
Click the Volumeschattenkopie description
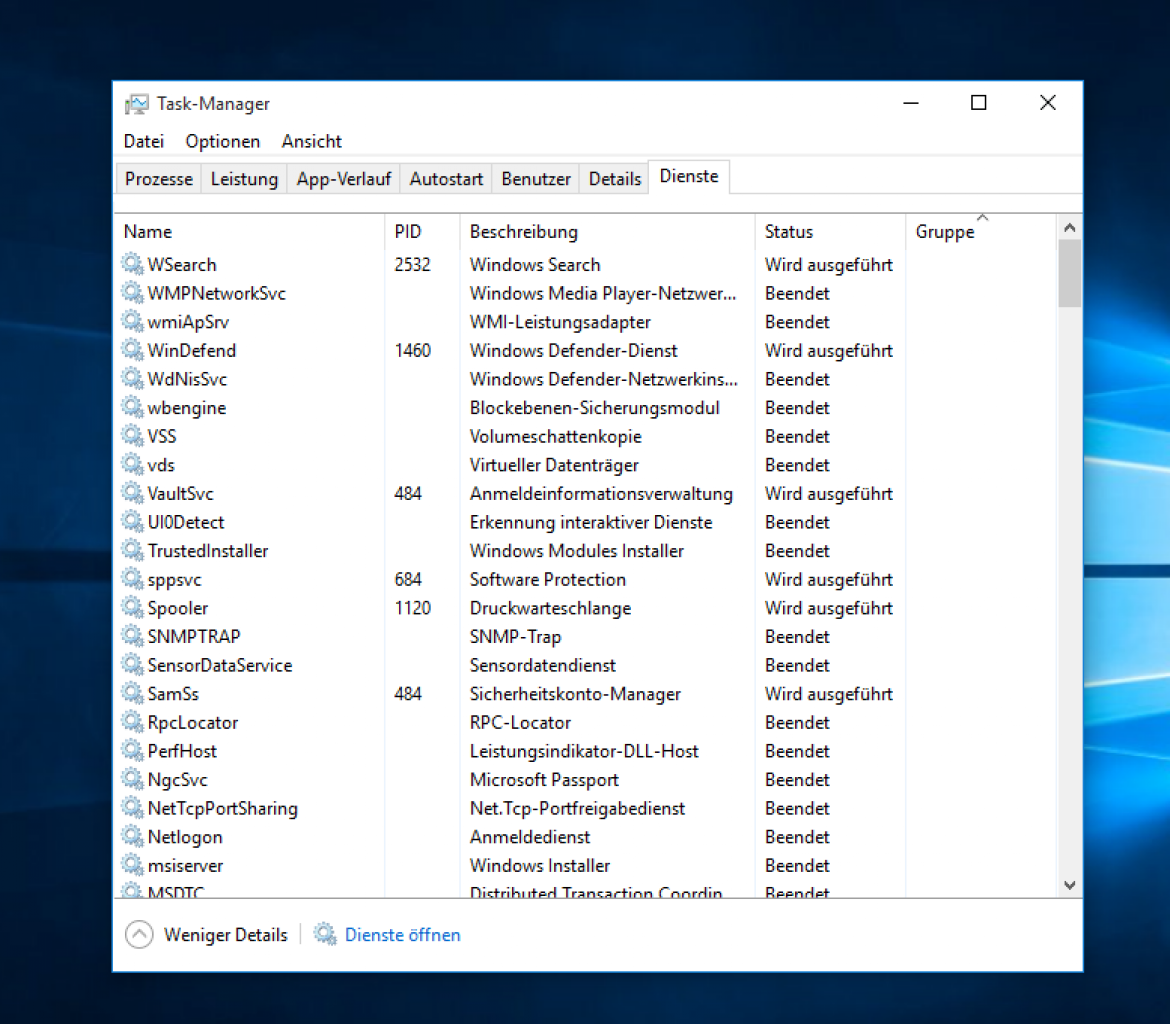click(x=555, y=436)
